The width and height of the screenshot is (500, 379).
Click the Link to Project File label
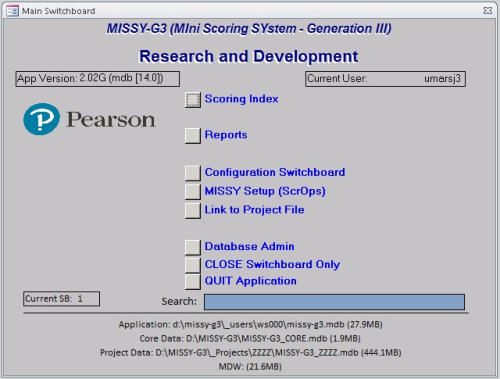pos(254,210)
